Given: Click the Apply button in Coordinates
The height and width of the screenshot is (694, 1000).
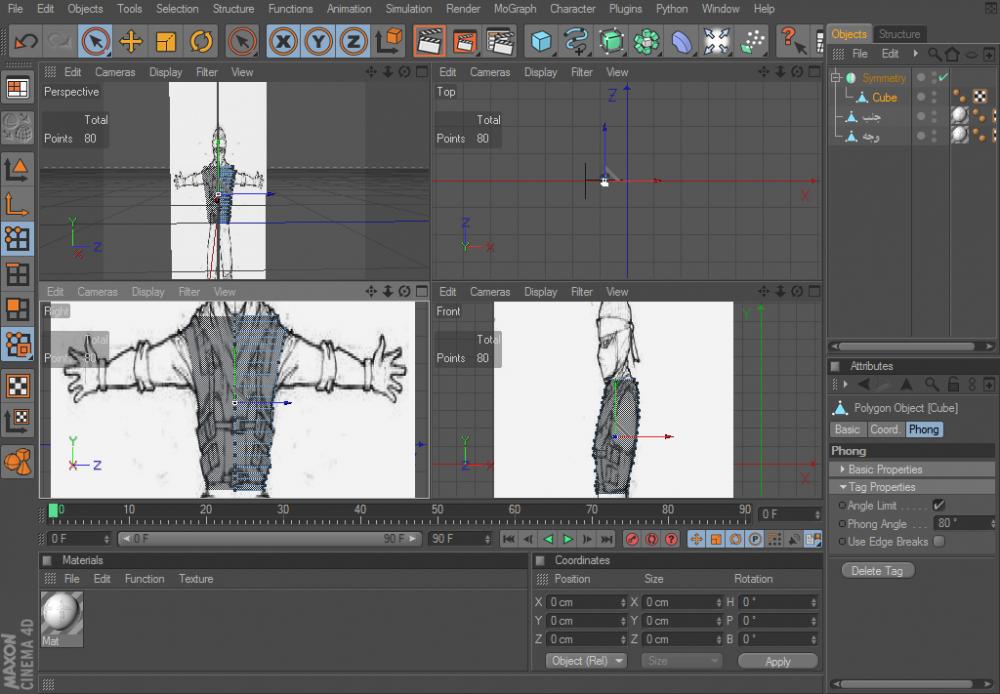Looking at the screenshot, I should (x=777, y=661).
